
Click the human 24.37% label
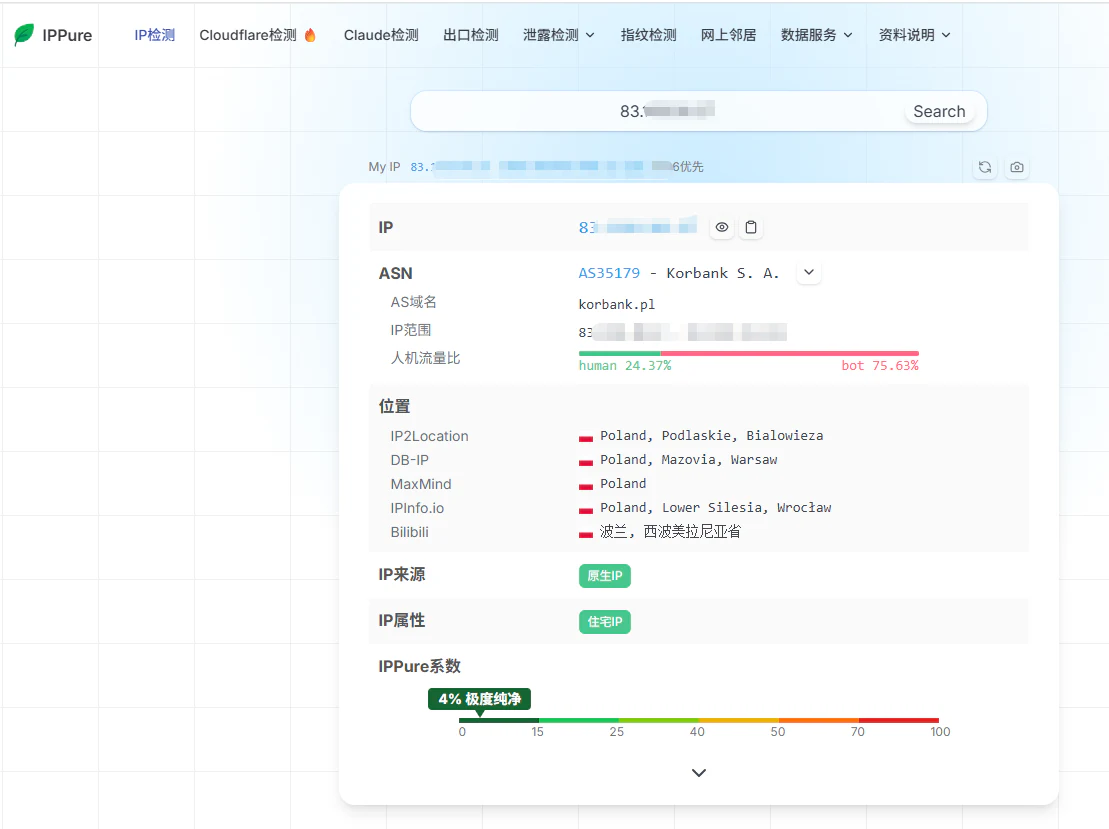625,366
